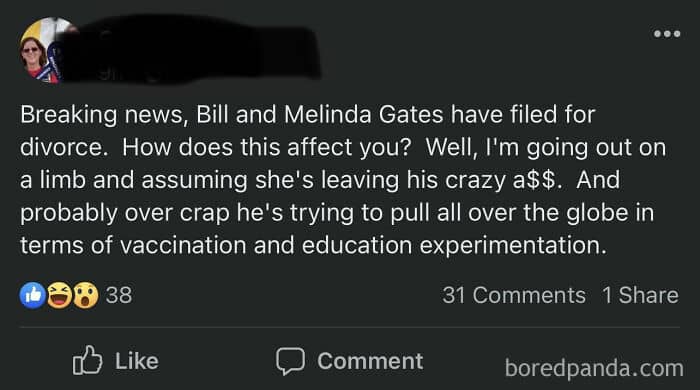This screenshot has height=390, width=700.
Task: Click the laughing face reaction emoji
Action: [59, 295]
